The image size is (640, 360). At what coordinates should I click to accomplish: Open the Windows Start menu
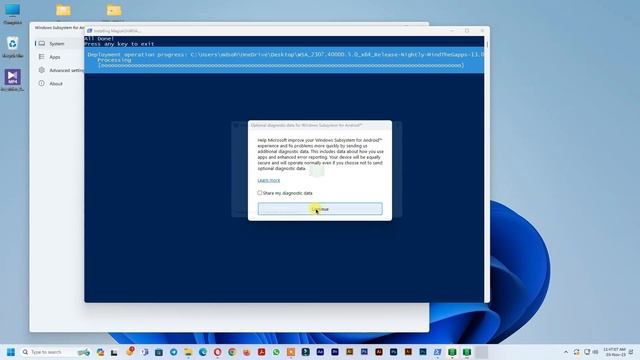(x=11, y=352)
